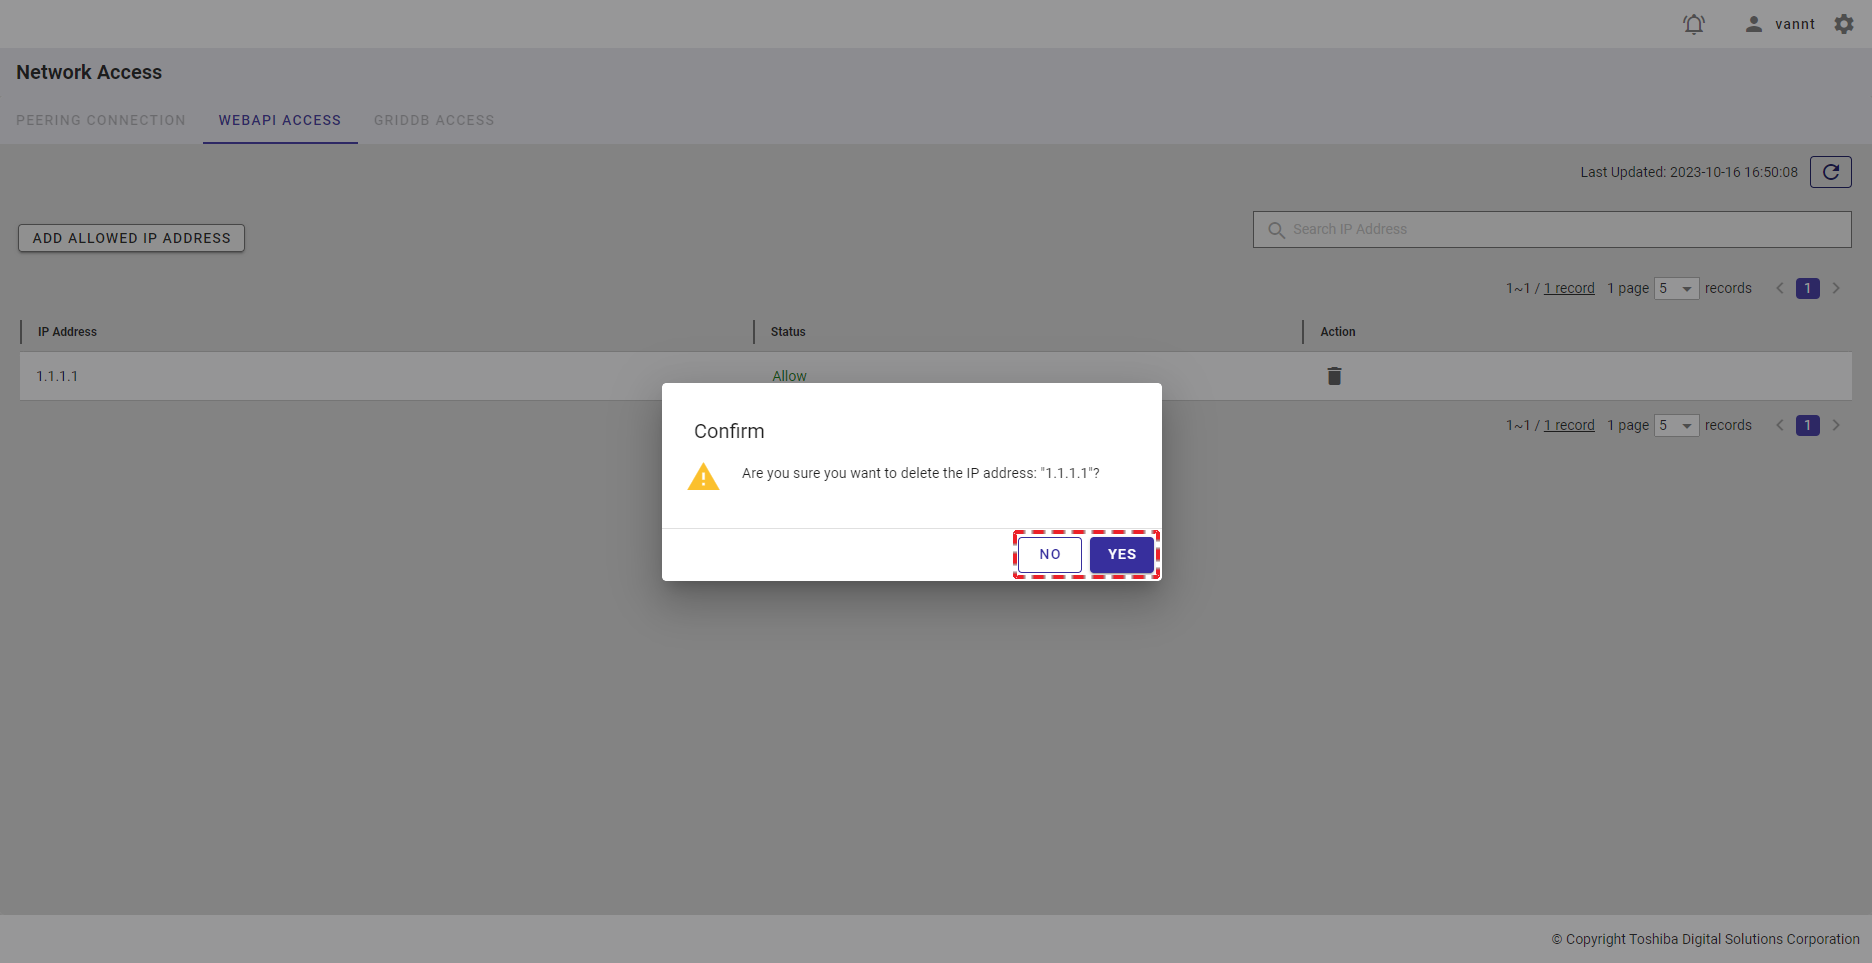
Task: Open the GRIDDB ACCESS tab
Action: [434, 120]
